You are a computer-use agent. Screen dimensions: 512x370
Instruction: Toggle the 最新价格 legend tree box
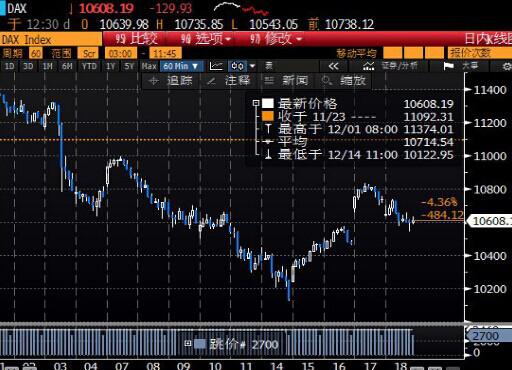[256, 103]
